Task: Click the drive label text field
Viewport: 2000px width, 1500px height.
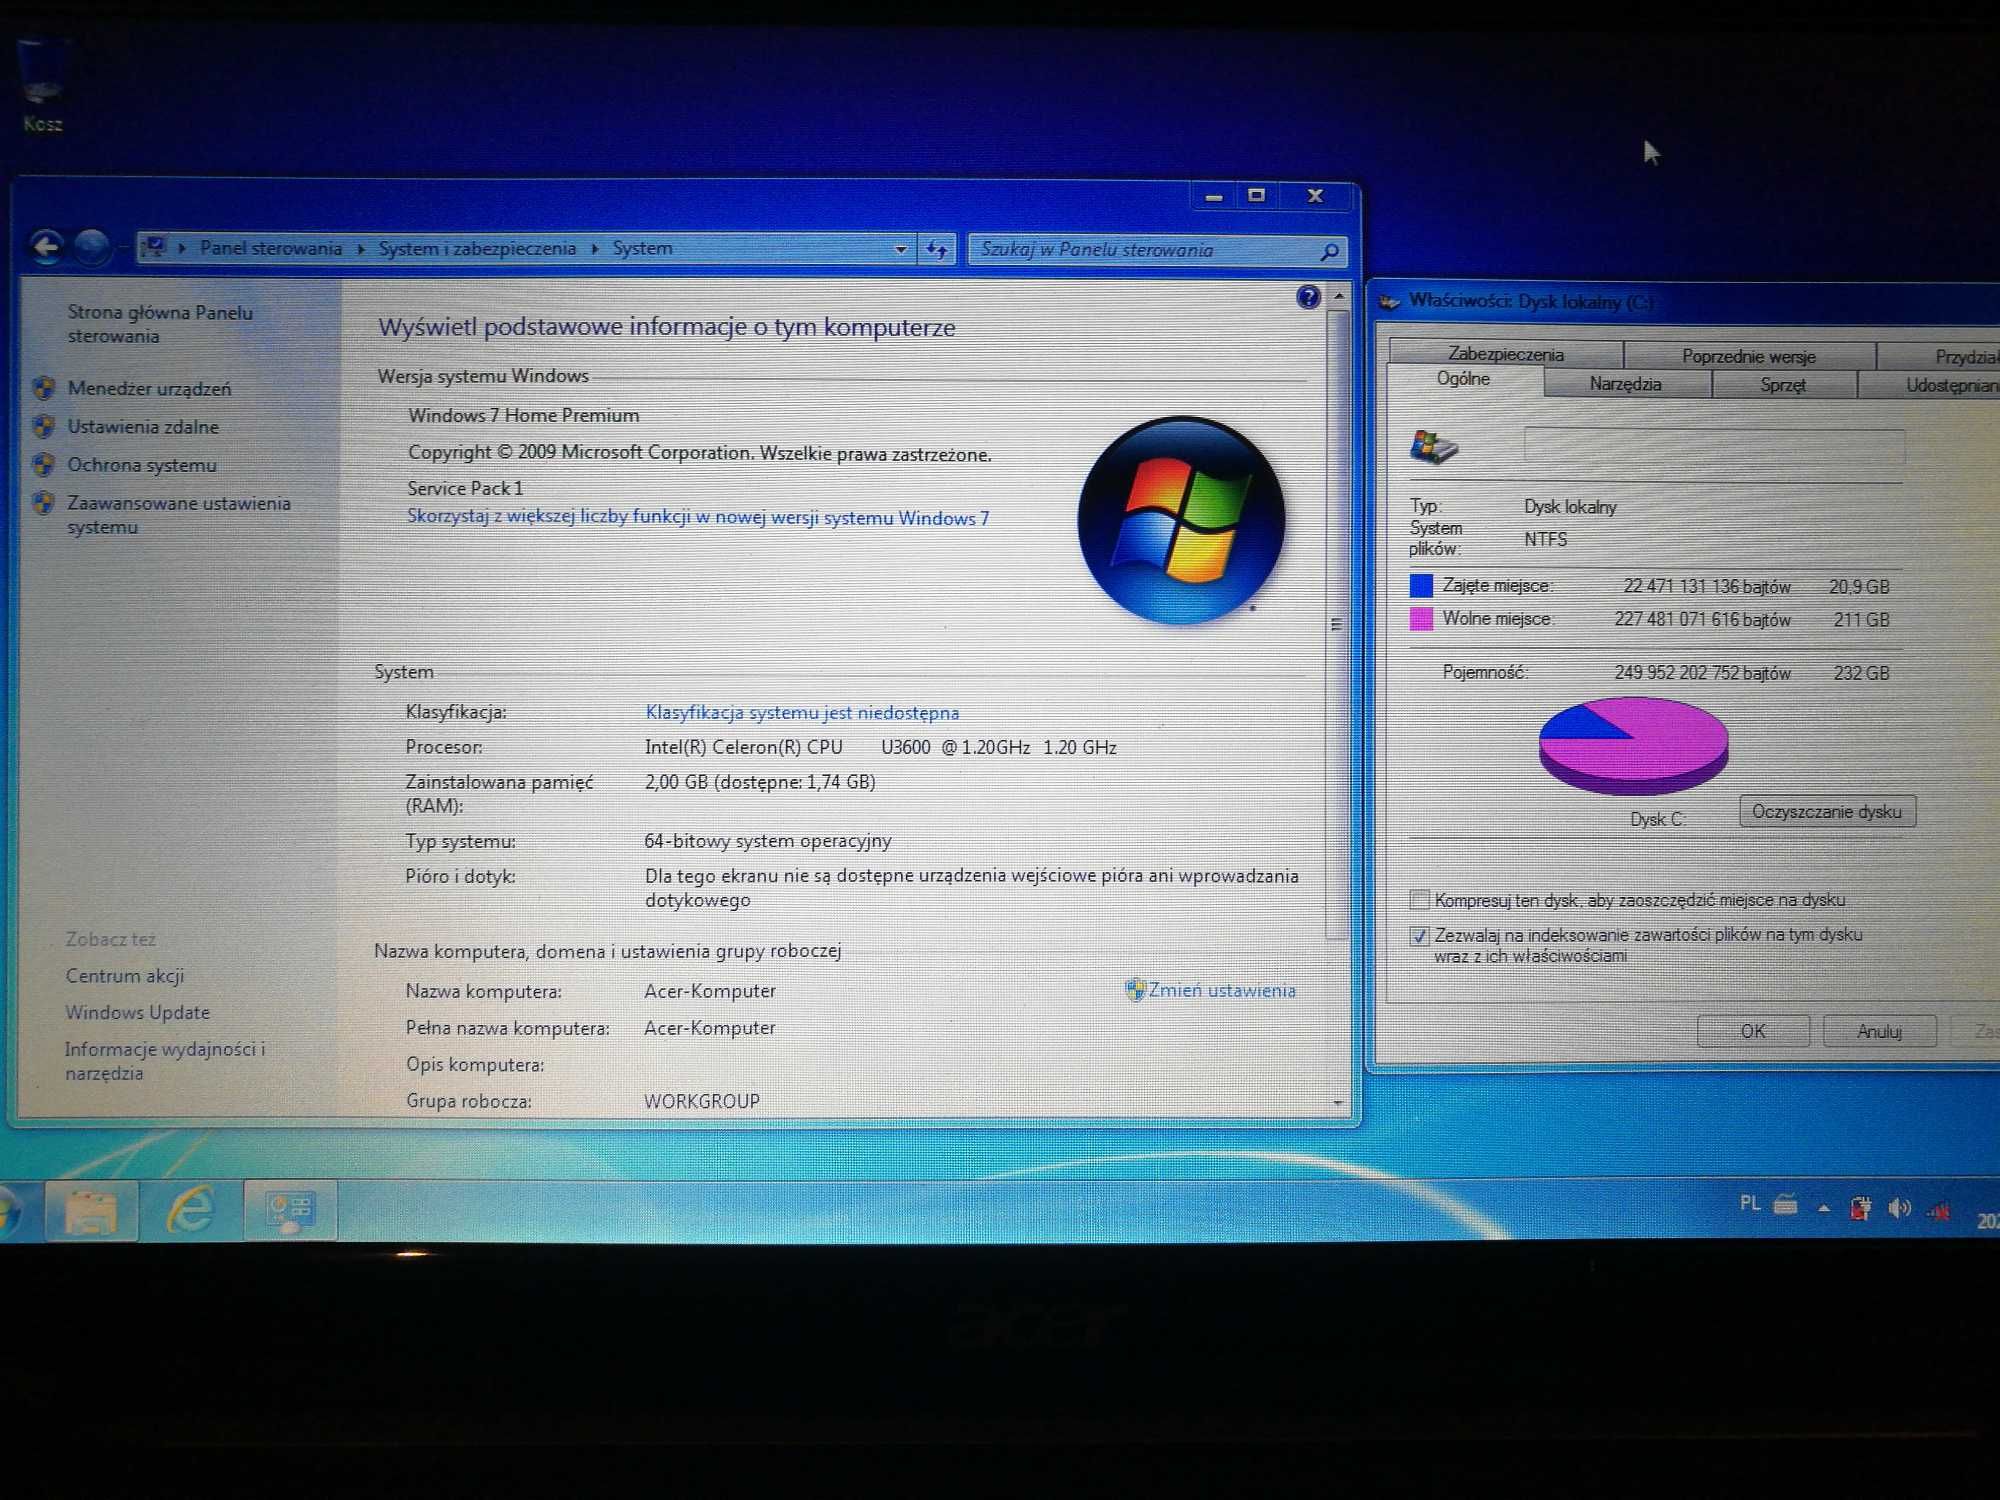Action: pyautogui.click(x=1714, y=445)
